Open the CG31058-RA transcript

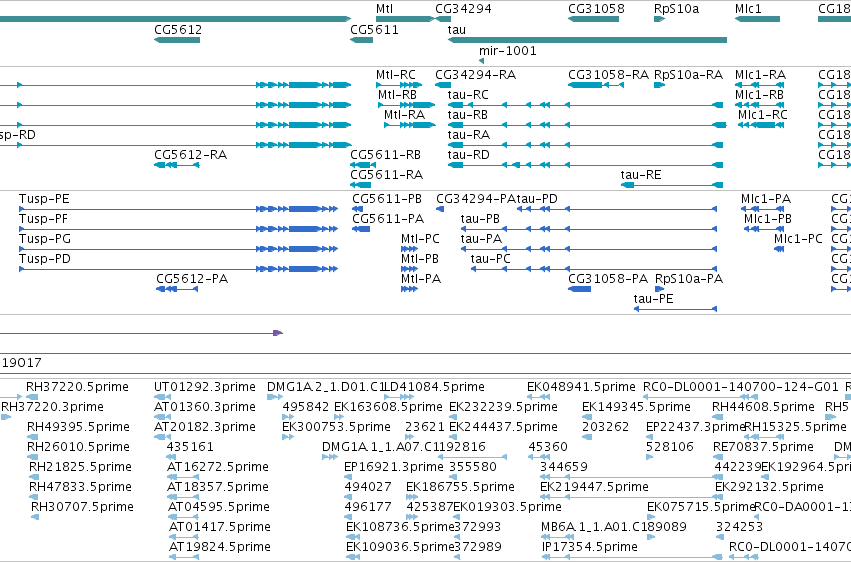(595, 85)
